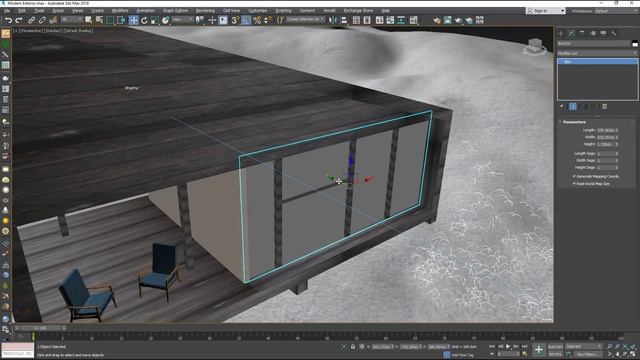This screenshot has width=640, height=360.
Task: Switch to the Create command panel tab
Action: pyautogui.click(x=561, y=33)
